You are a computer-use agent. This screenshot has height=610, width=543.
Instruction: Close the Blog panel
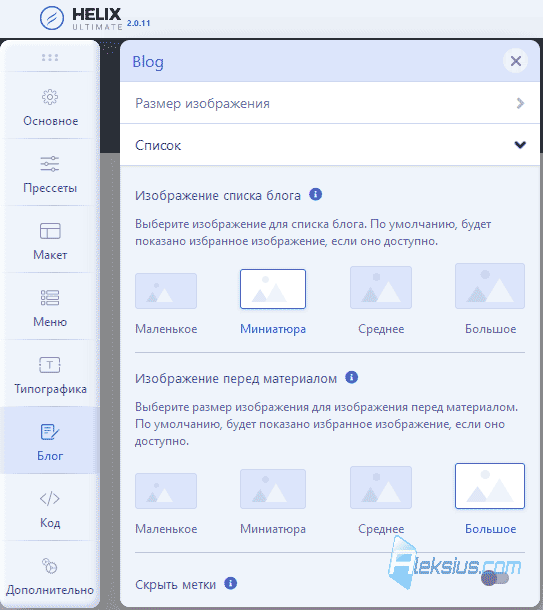point(515,61)
